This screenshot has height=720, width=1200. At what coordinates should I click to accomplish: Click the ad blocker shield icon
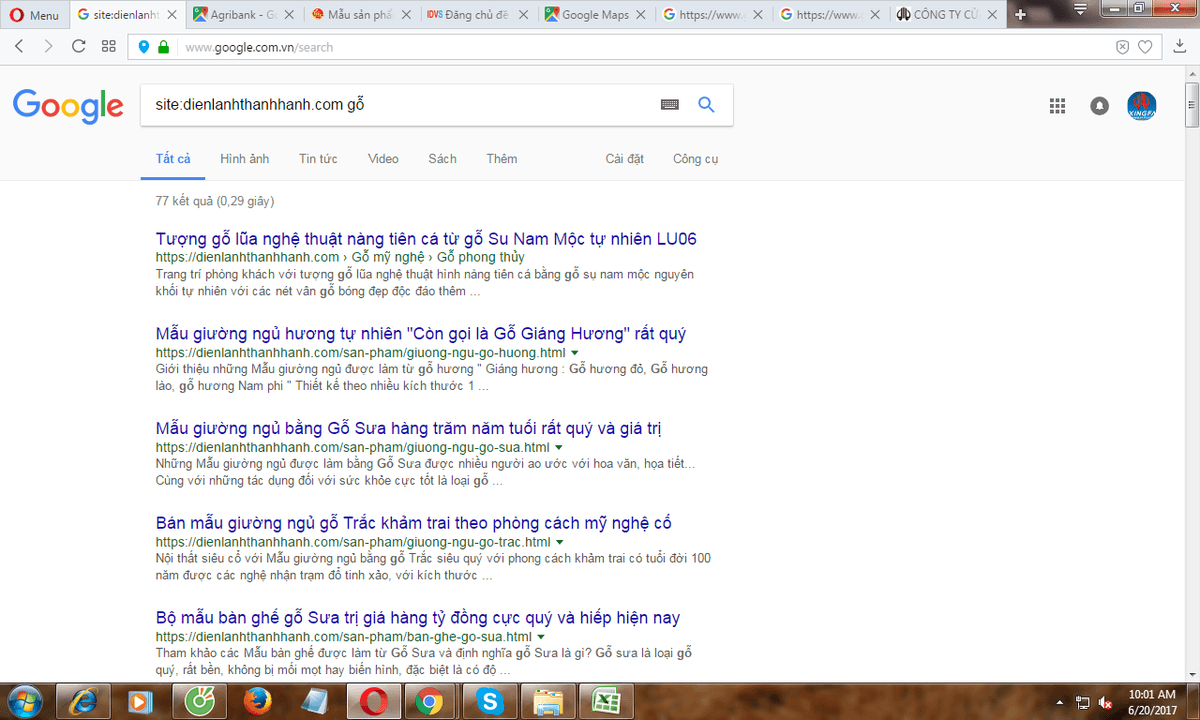pyautogui.click(x=1123, y=47)
